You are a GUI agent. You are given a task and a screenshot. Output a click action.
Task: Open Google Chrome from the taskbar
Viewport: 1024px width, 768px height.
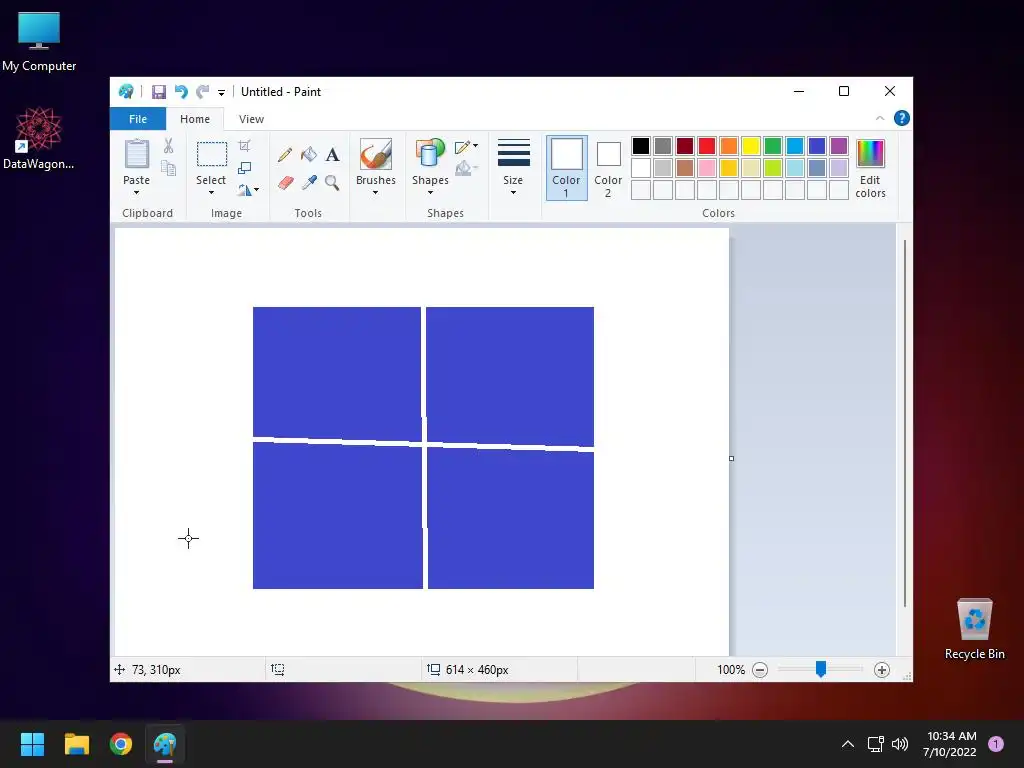click(121, 744)
